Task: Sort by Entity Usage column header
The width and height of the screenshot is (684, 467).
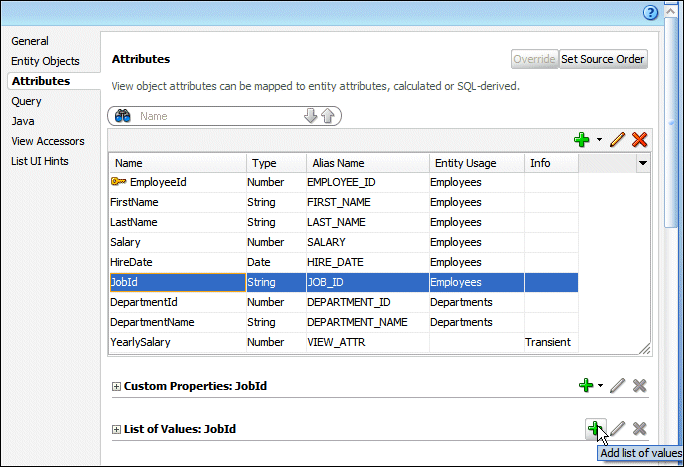Action: click(x=477, y=163)
